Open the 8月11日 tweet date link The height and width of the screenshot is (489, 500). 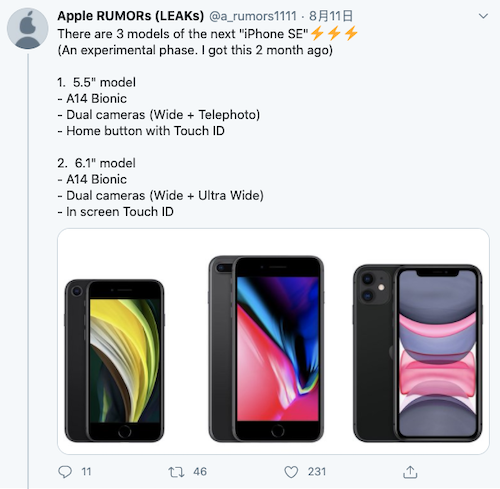[331, 16]
